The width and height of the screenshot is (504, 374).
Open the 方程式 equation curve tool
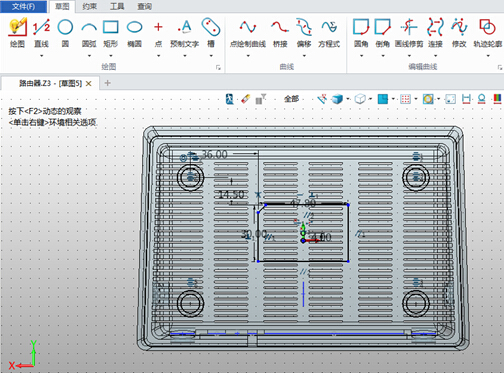[329, 33]
